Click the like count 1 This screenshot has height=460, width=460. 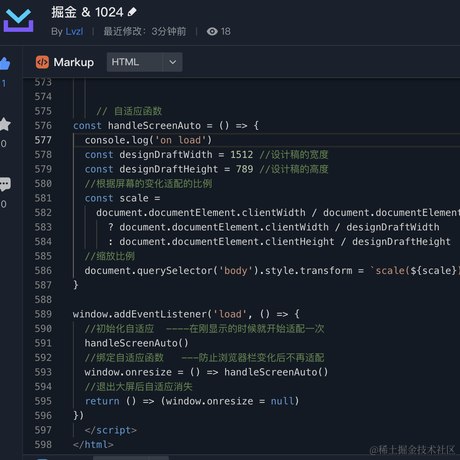pos(4,83)
